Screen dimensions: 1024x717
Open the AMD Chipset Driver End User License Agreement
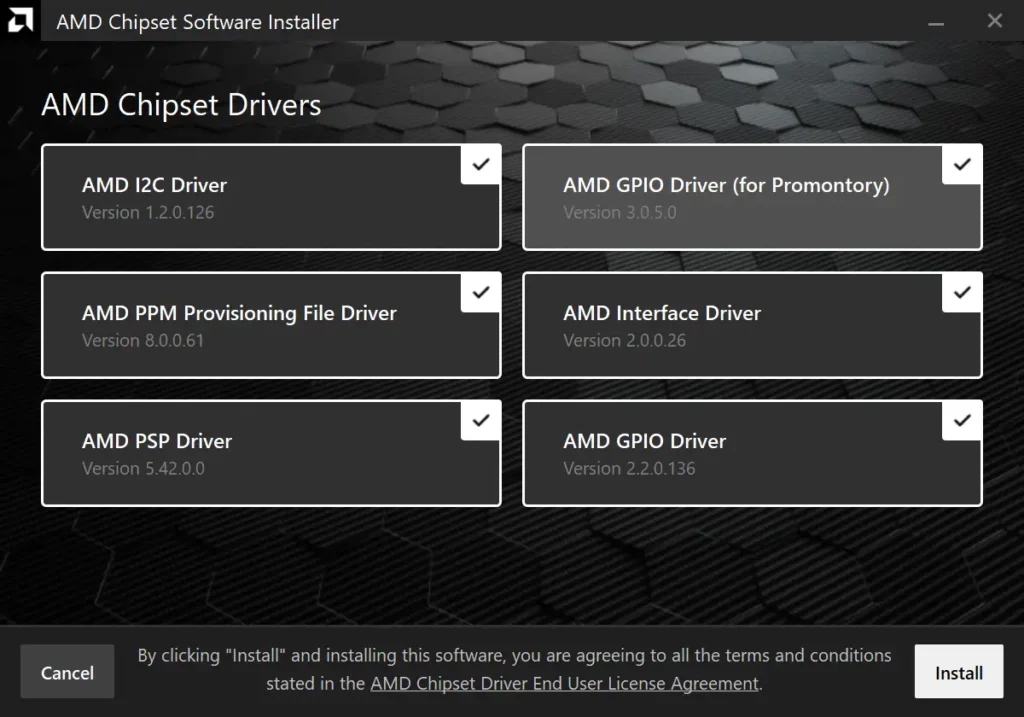point(564,684)
